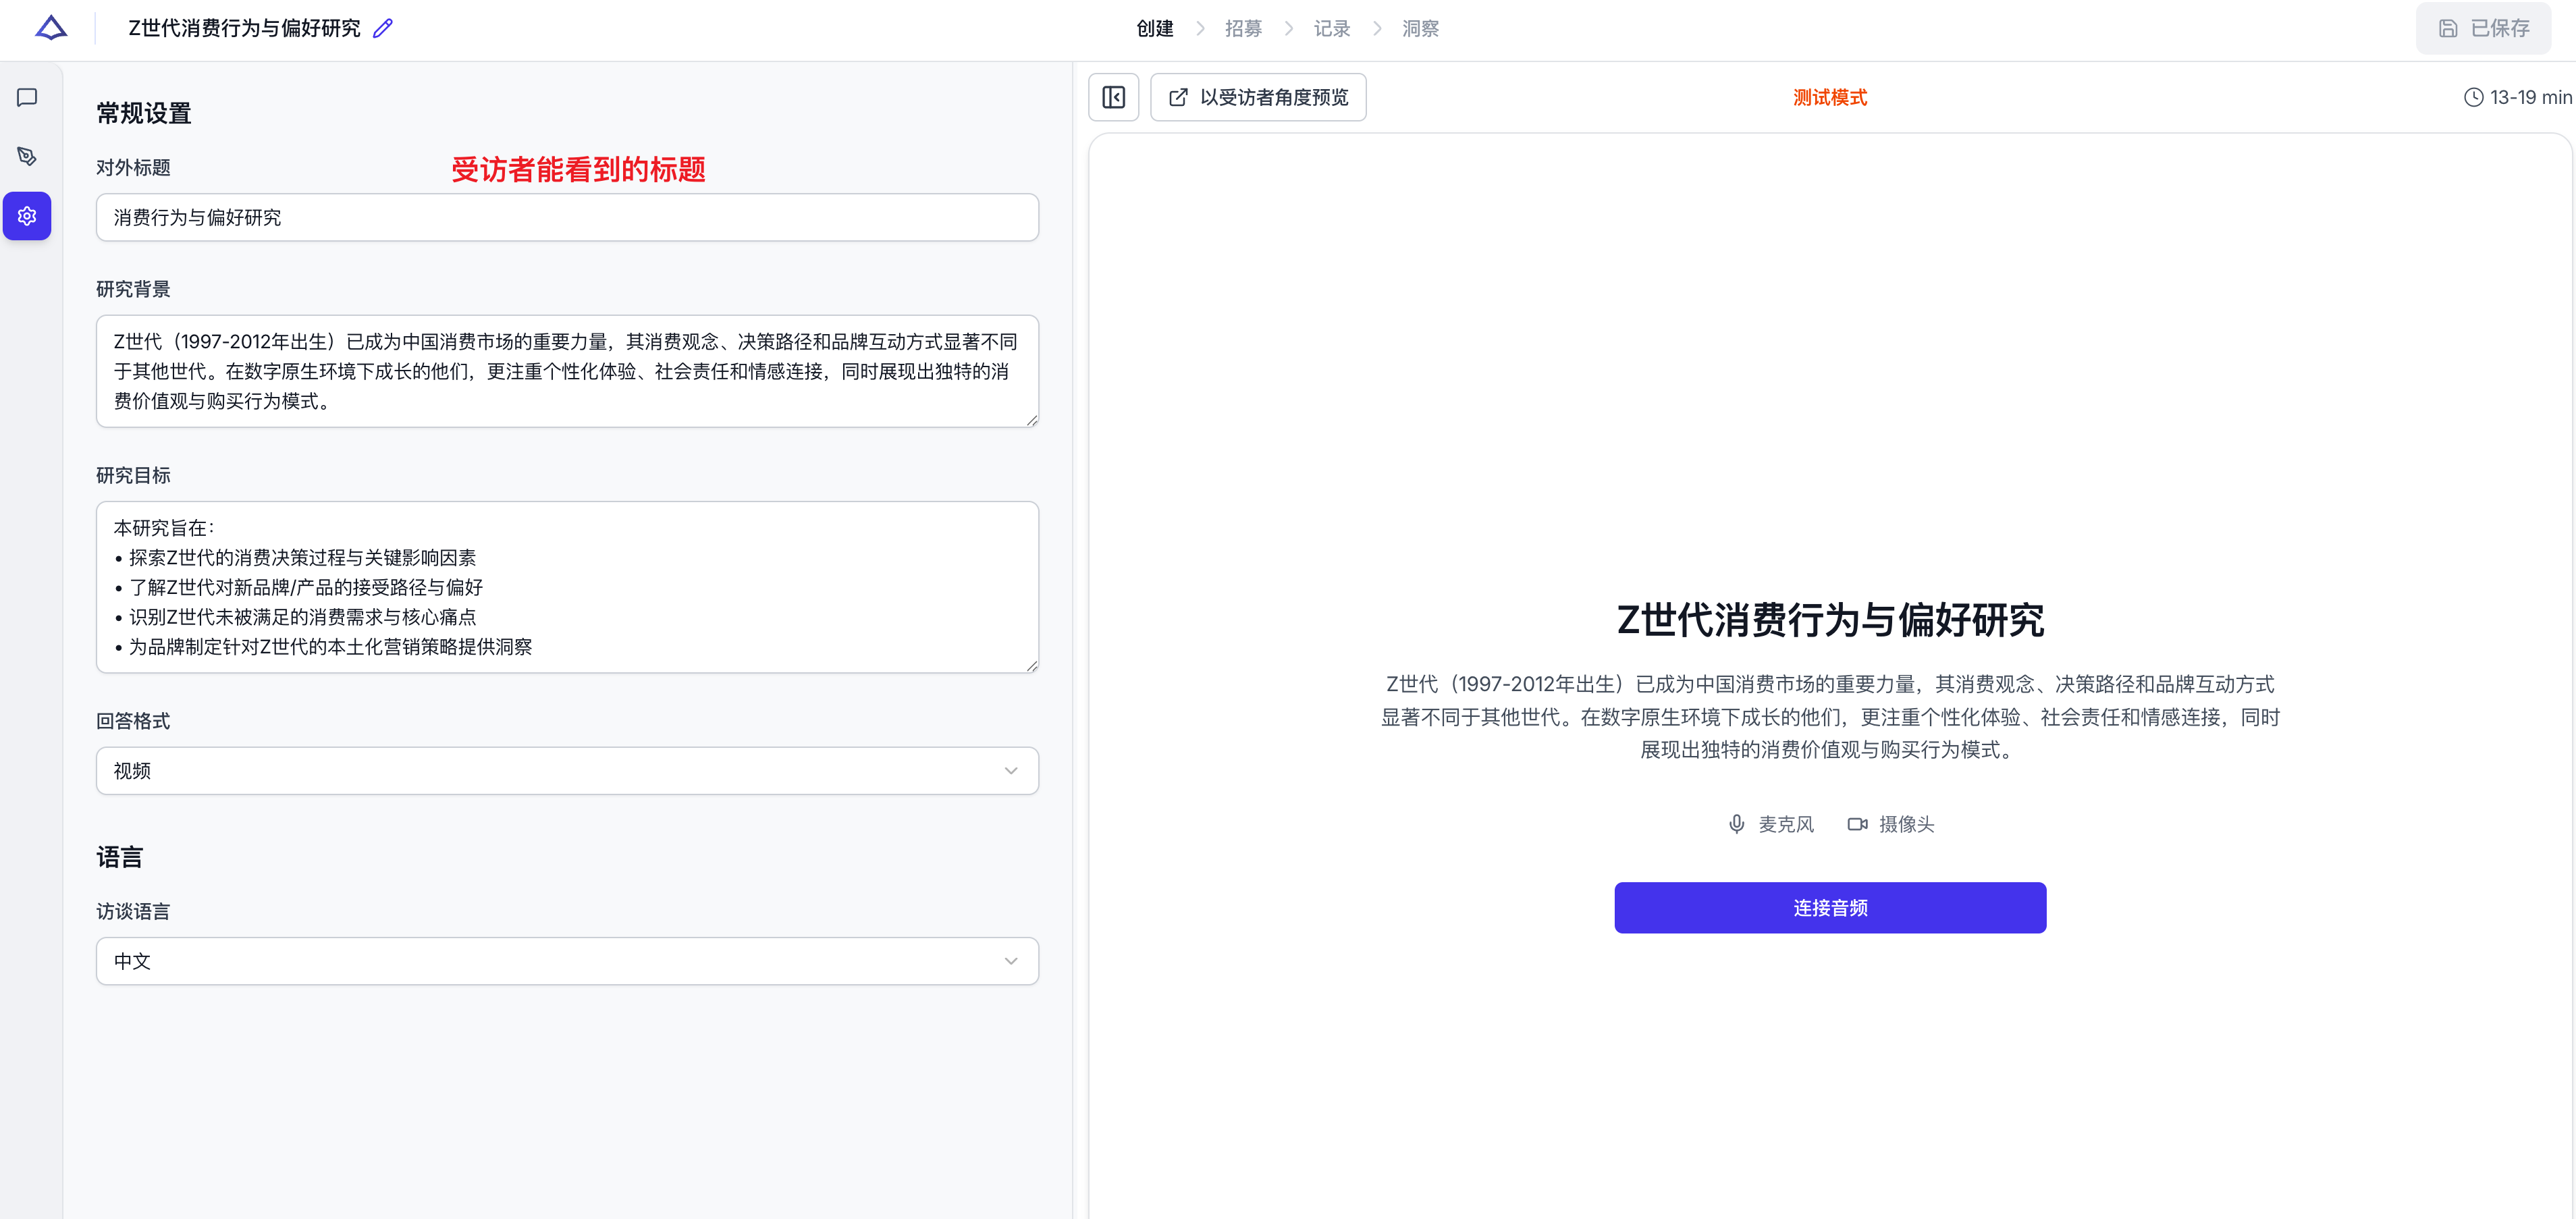
Task: Click the app logo icon
Action: [51, 28]
